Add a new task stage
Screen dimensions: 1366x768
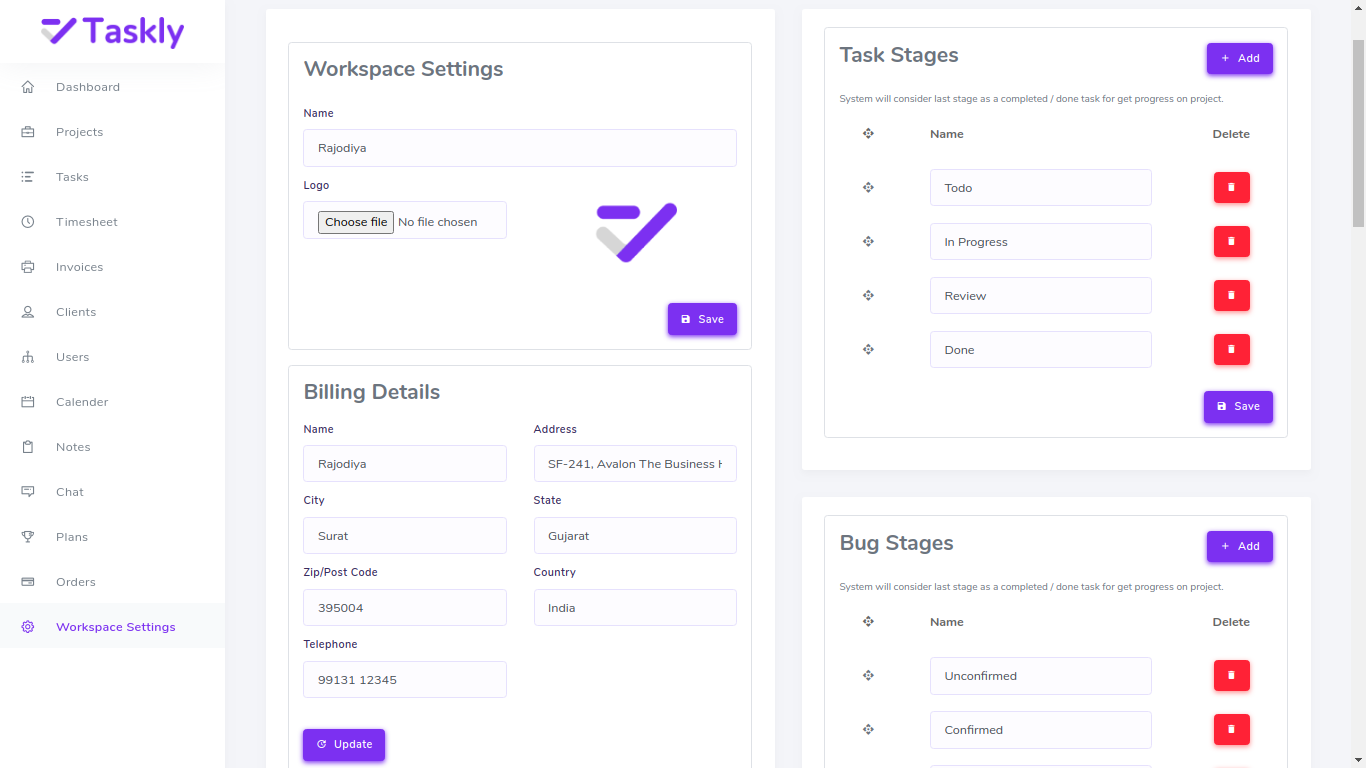point(1239,58)
